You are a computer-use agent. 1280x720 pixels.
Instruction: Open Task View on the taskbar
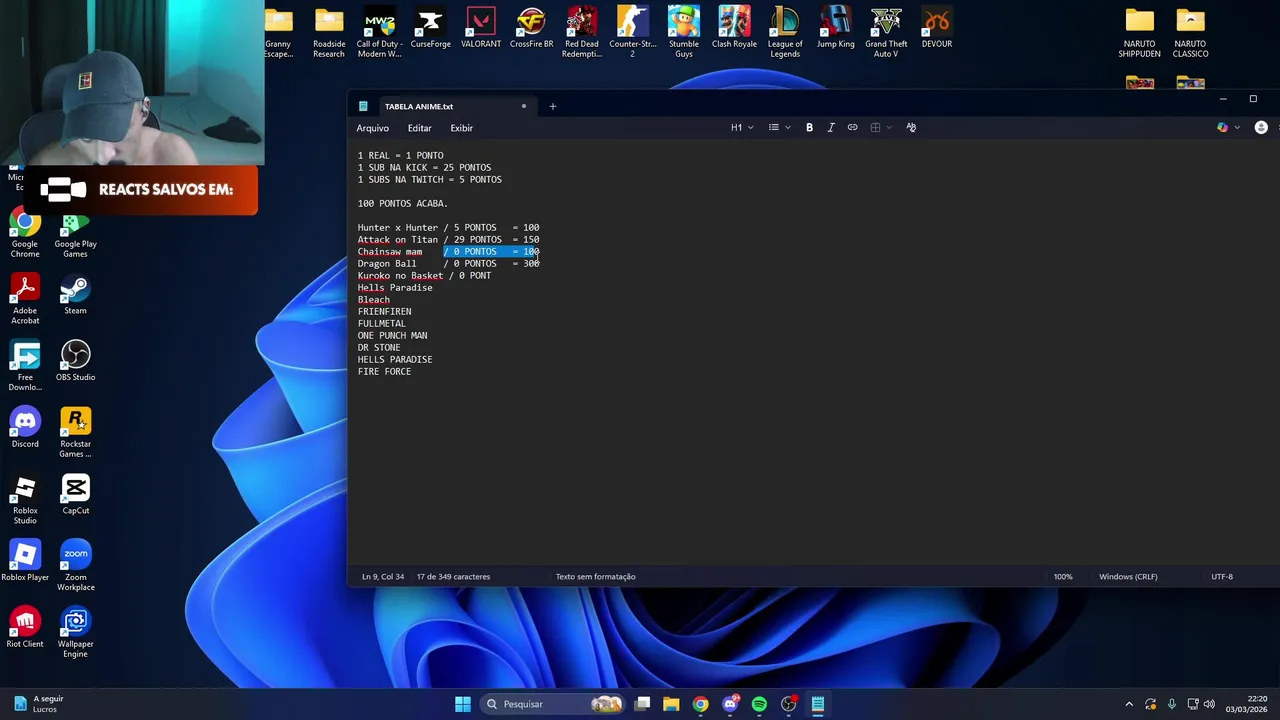tap(643, 704)
